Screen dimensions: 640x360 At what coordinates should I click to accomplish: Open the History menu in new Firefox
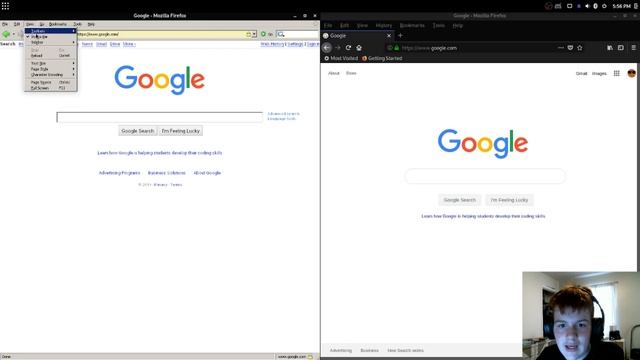[384, 25]
